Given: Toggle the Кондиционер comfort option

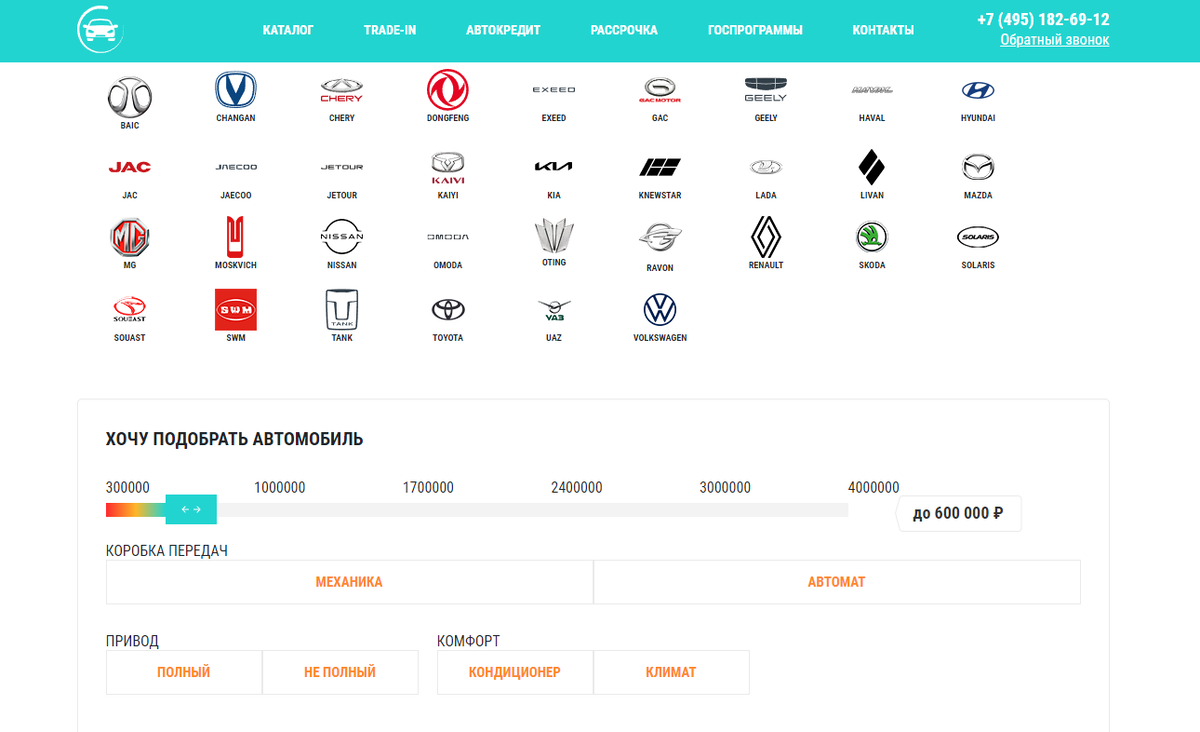Looking at the screenshot, I should pos(515,672).
